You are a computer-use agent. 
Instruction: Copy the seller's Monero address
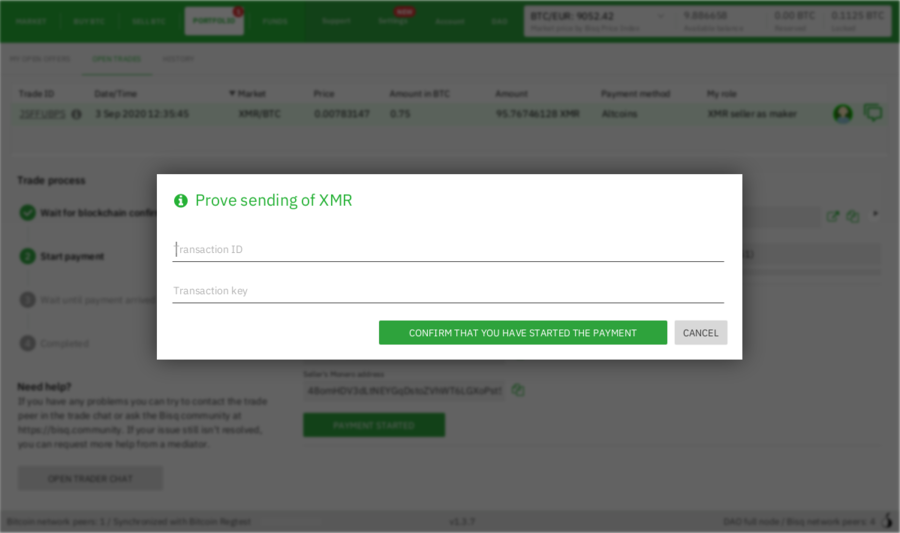(518, 390)
